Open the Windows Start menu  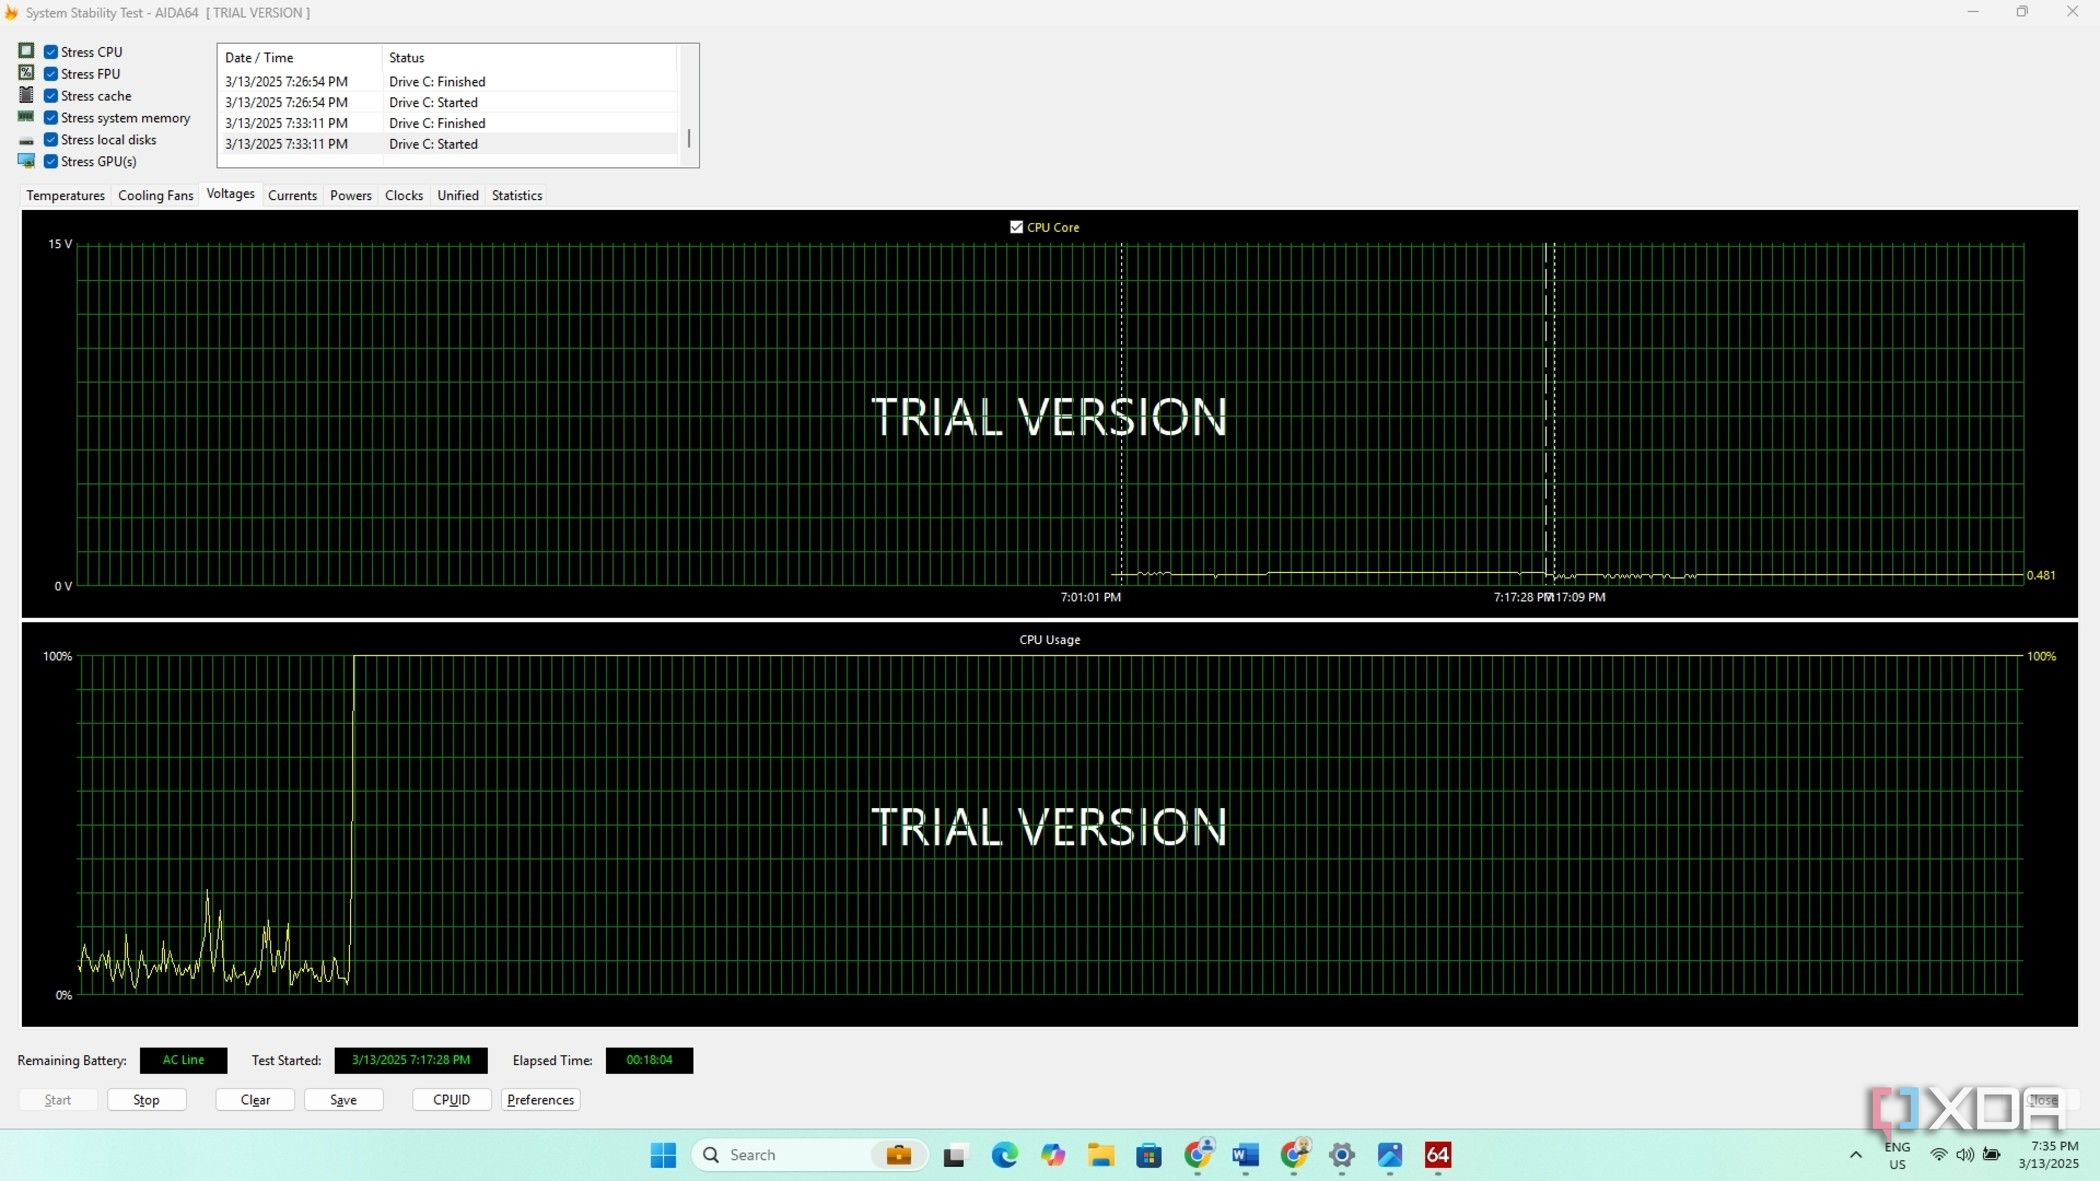663,1155
